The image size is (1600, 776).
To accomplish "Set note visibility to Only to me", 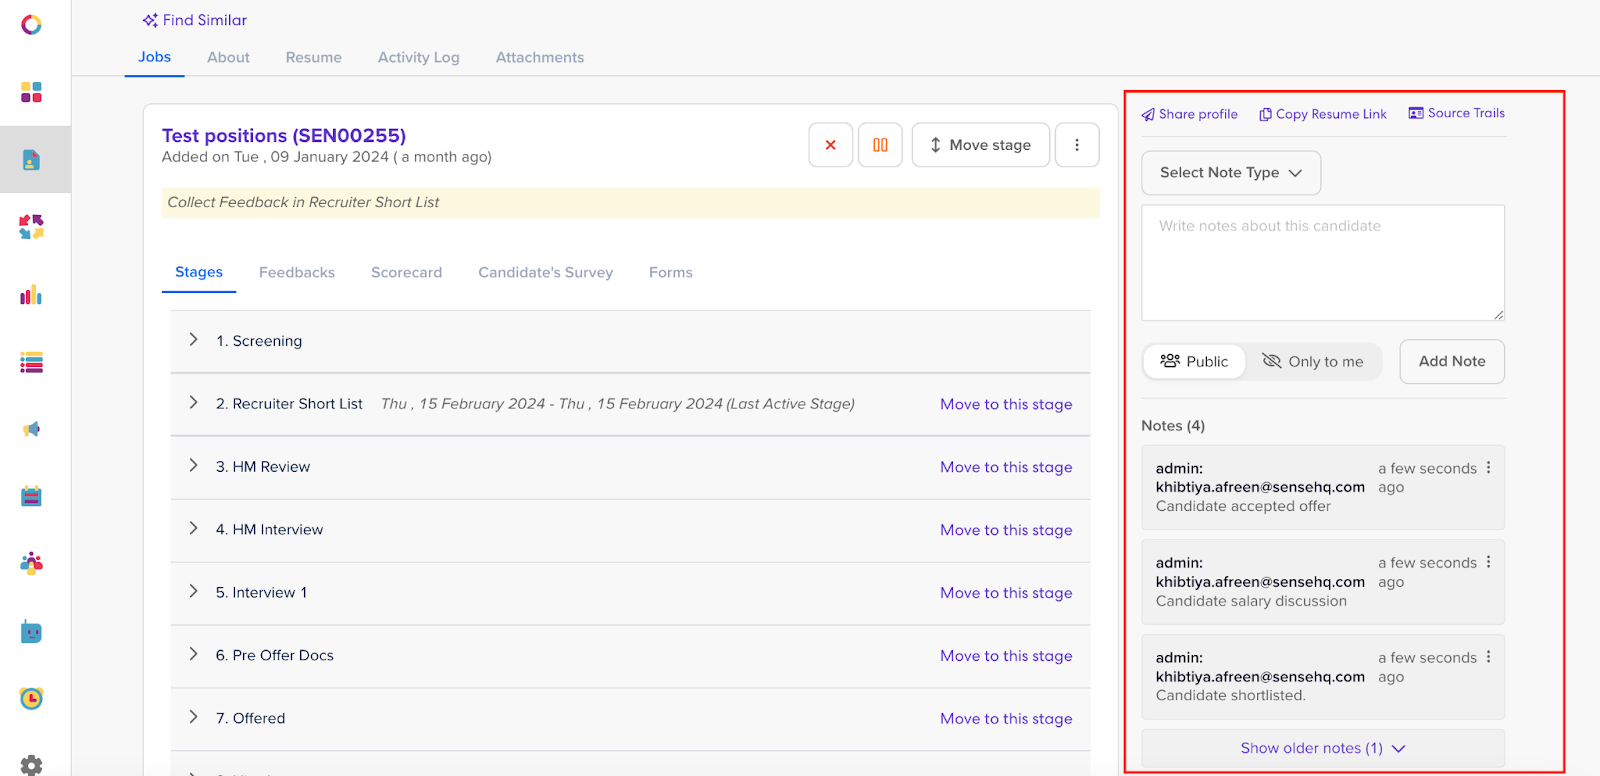I will coord(1313,361).
